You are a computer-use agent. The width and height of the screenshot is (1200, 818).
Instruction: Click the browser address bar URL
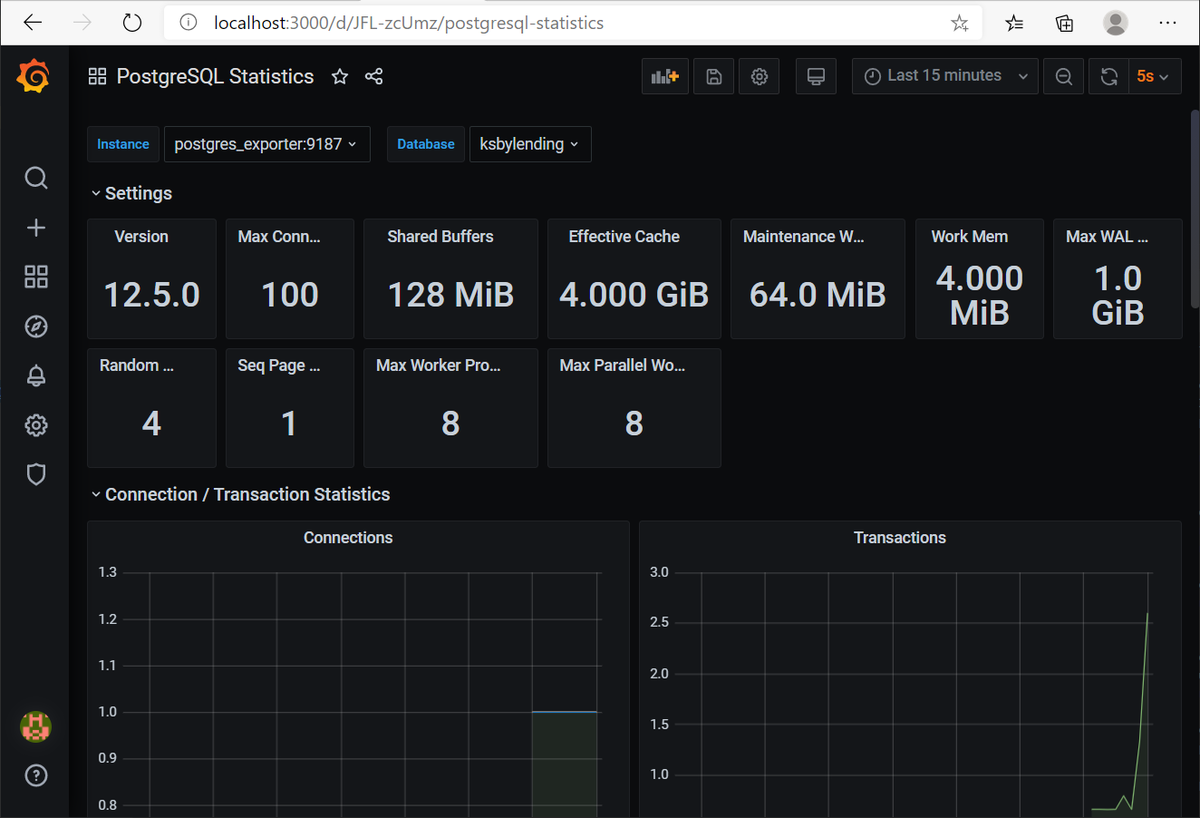408,23
